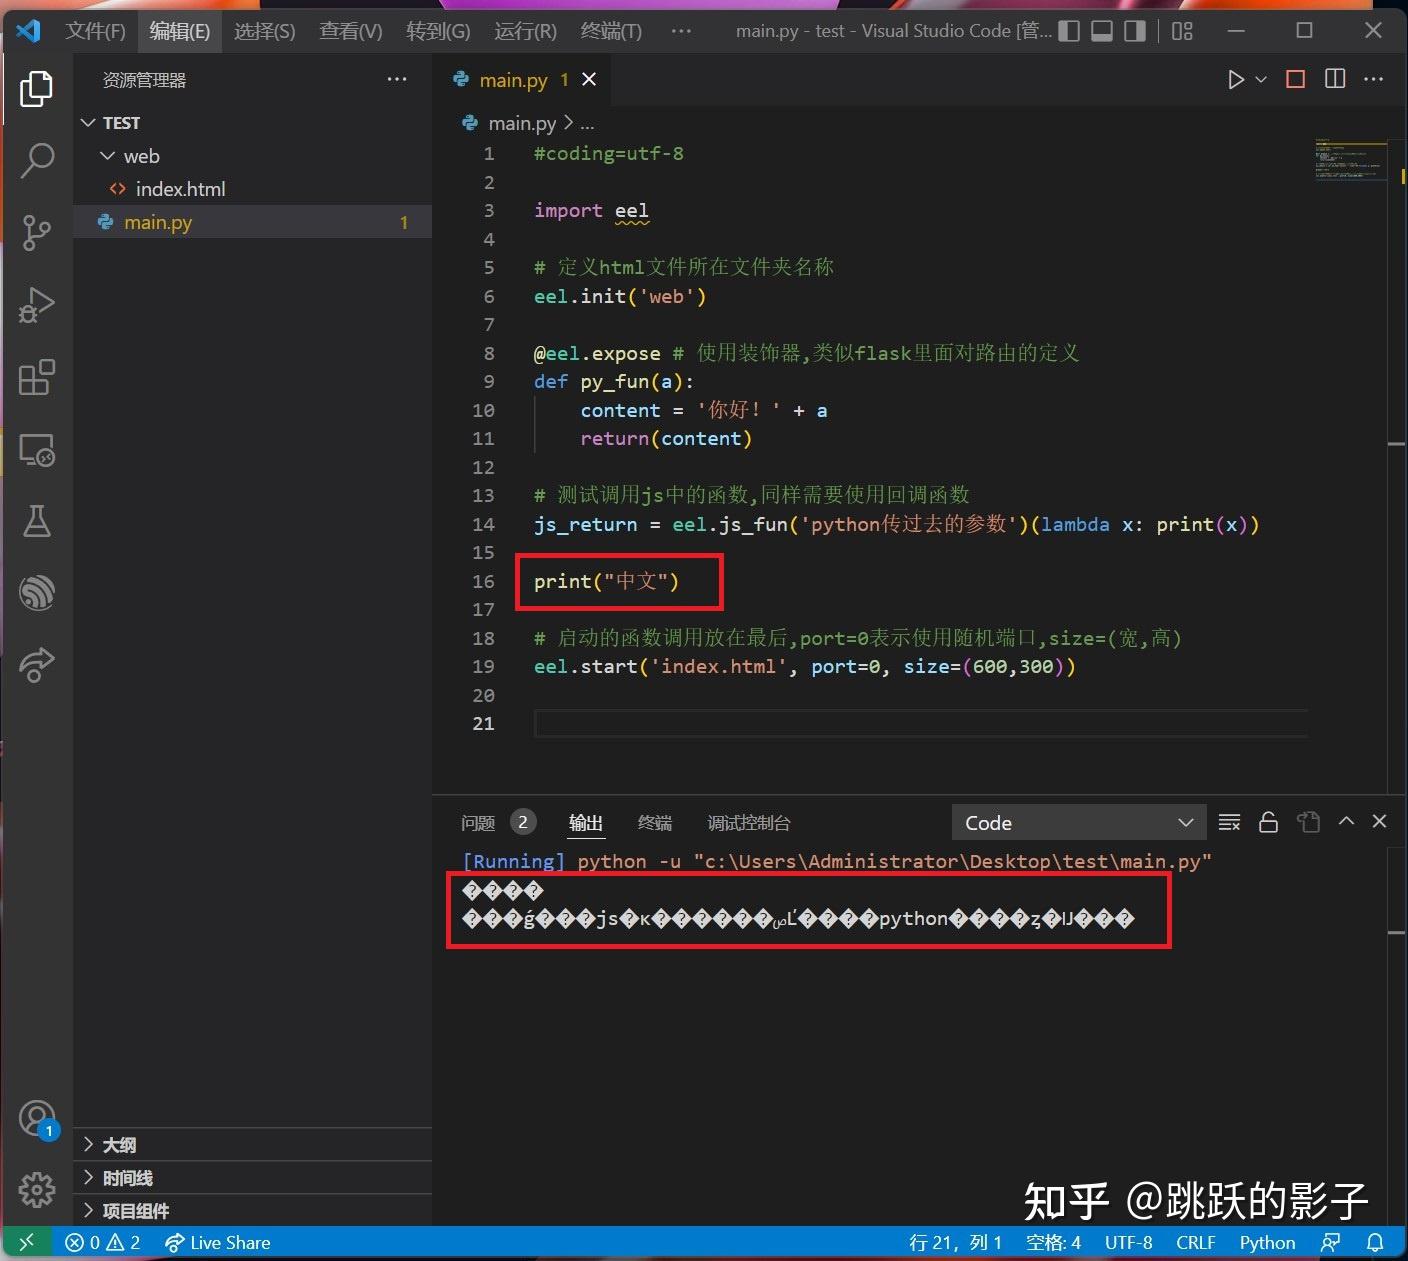Viewport: 1408px width, 1261px height.
Task: Open index.html in the explorer
Action: 253,189
